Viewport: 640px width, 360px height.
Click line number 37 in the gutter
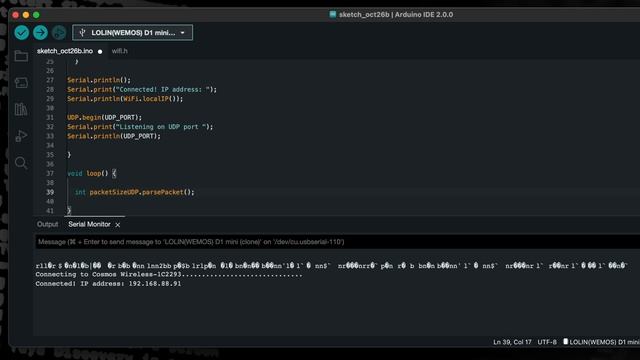pyautogui.click(x=50, y=173)
